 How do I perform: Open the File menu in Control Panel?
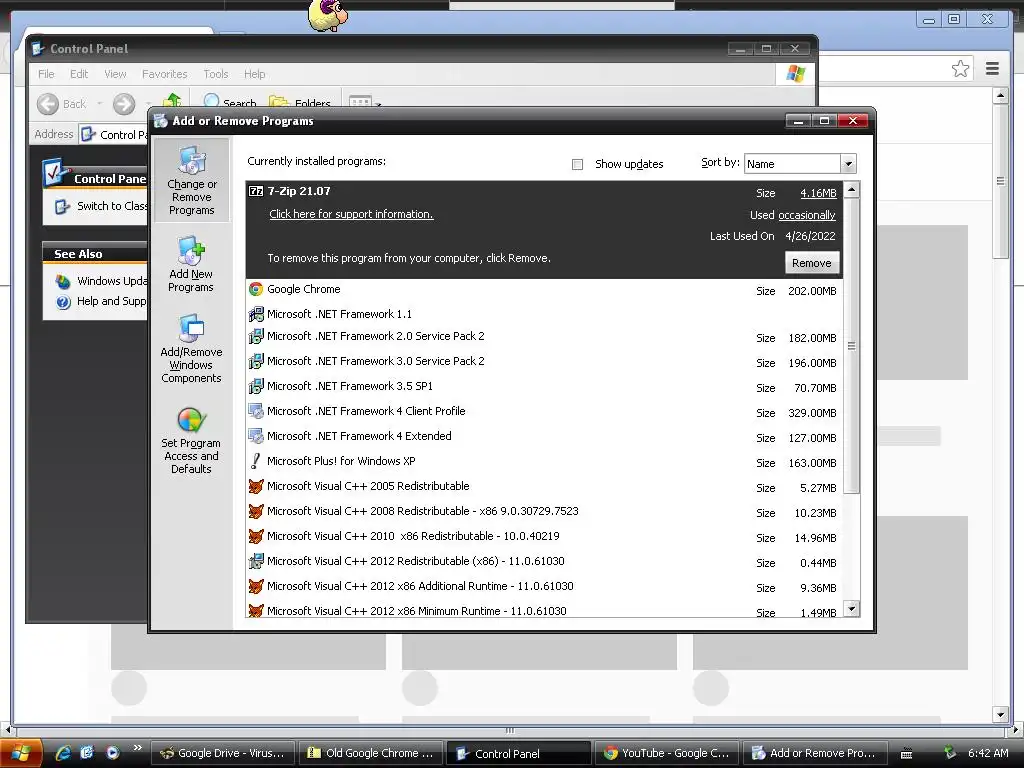(x=46, y=74)
